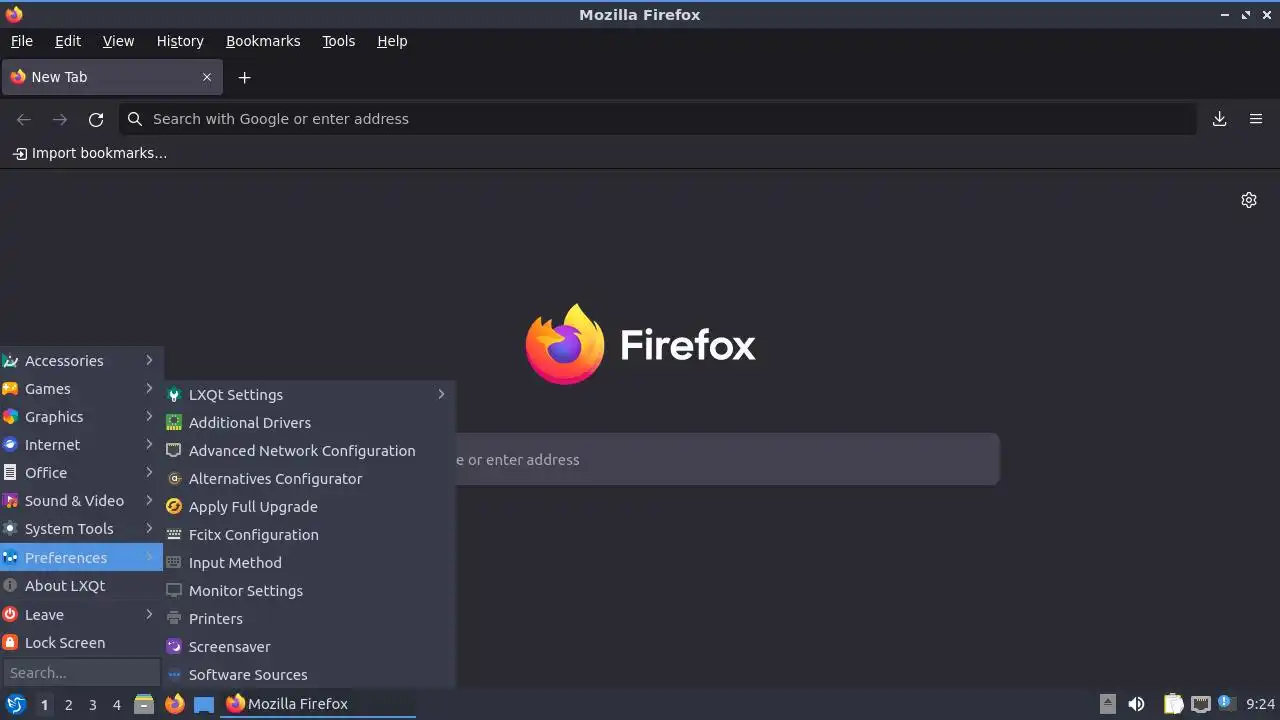1280x720 pixels.
Task: Open the Tools menu
Action: 339,41
